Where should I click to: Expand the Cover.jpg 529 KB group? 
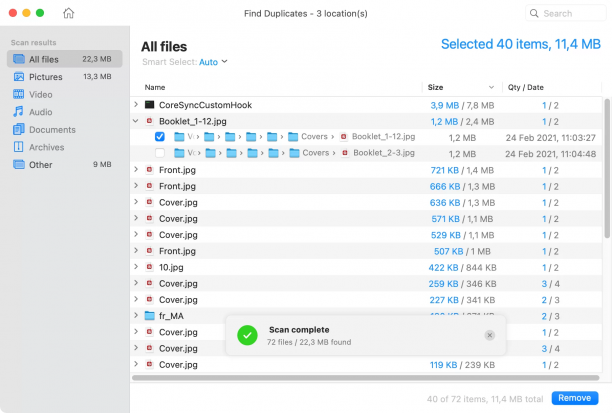point(136,234)
